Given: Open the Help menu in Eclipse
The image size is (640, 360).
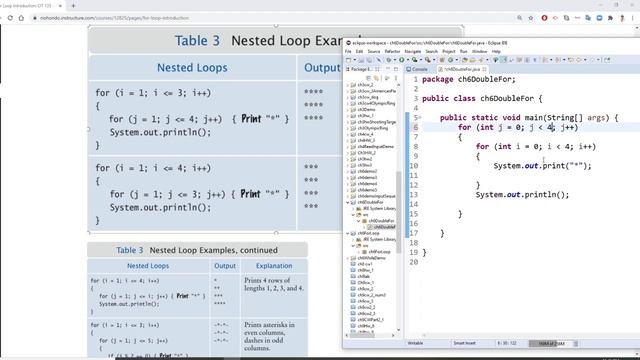Looking at the screenshot, I should pyautogui.click(x=496, y=51).
